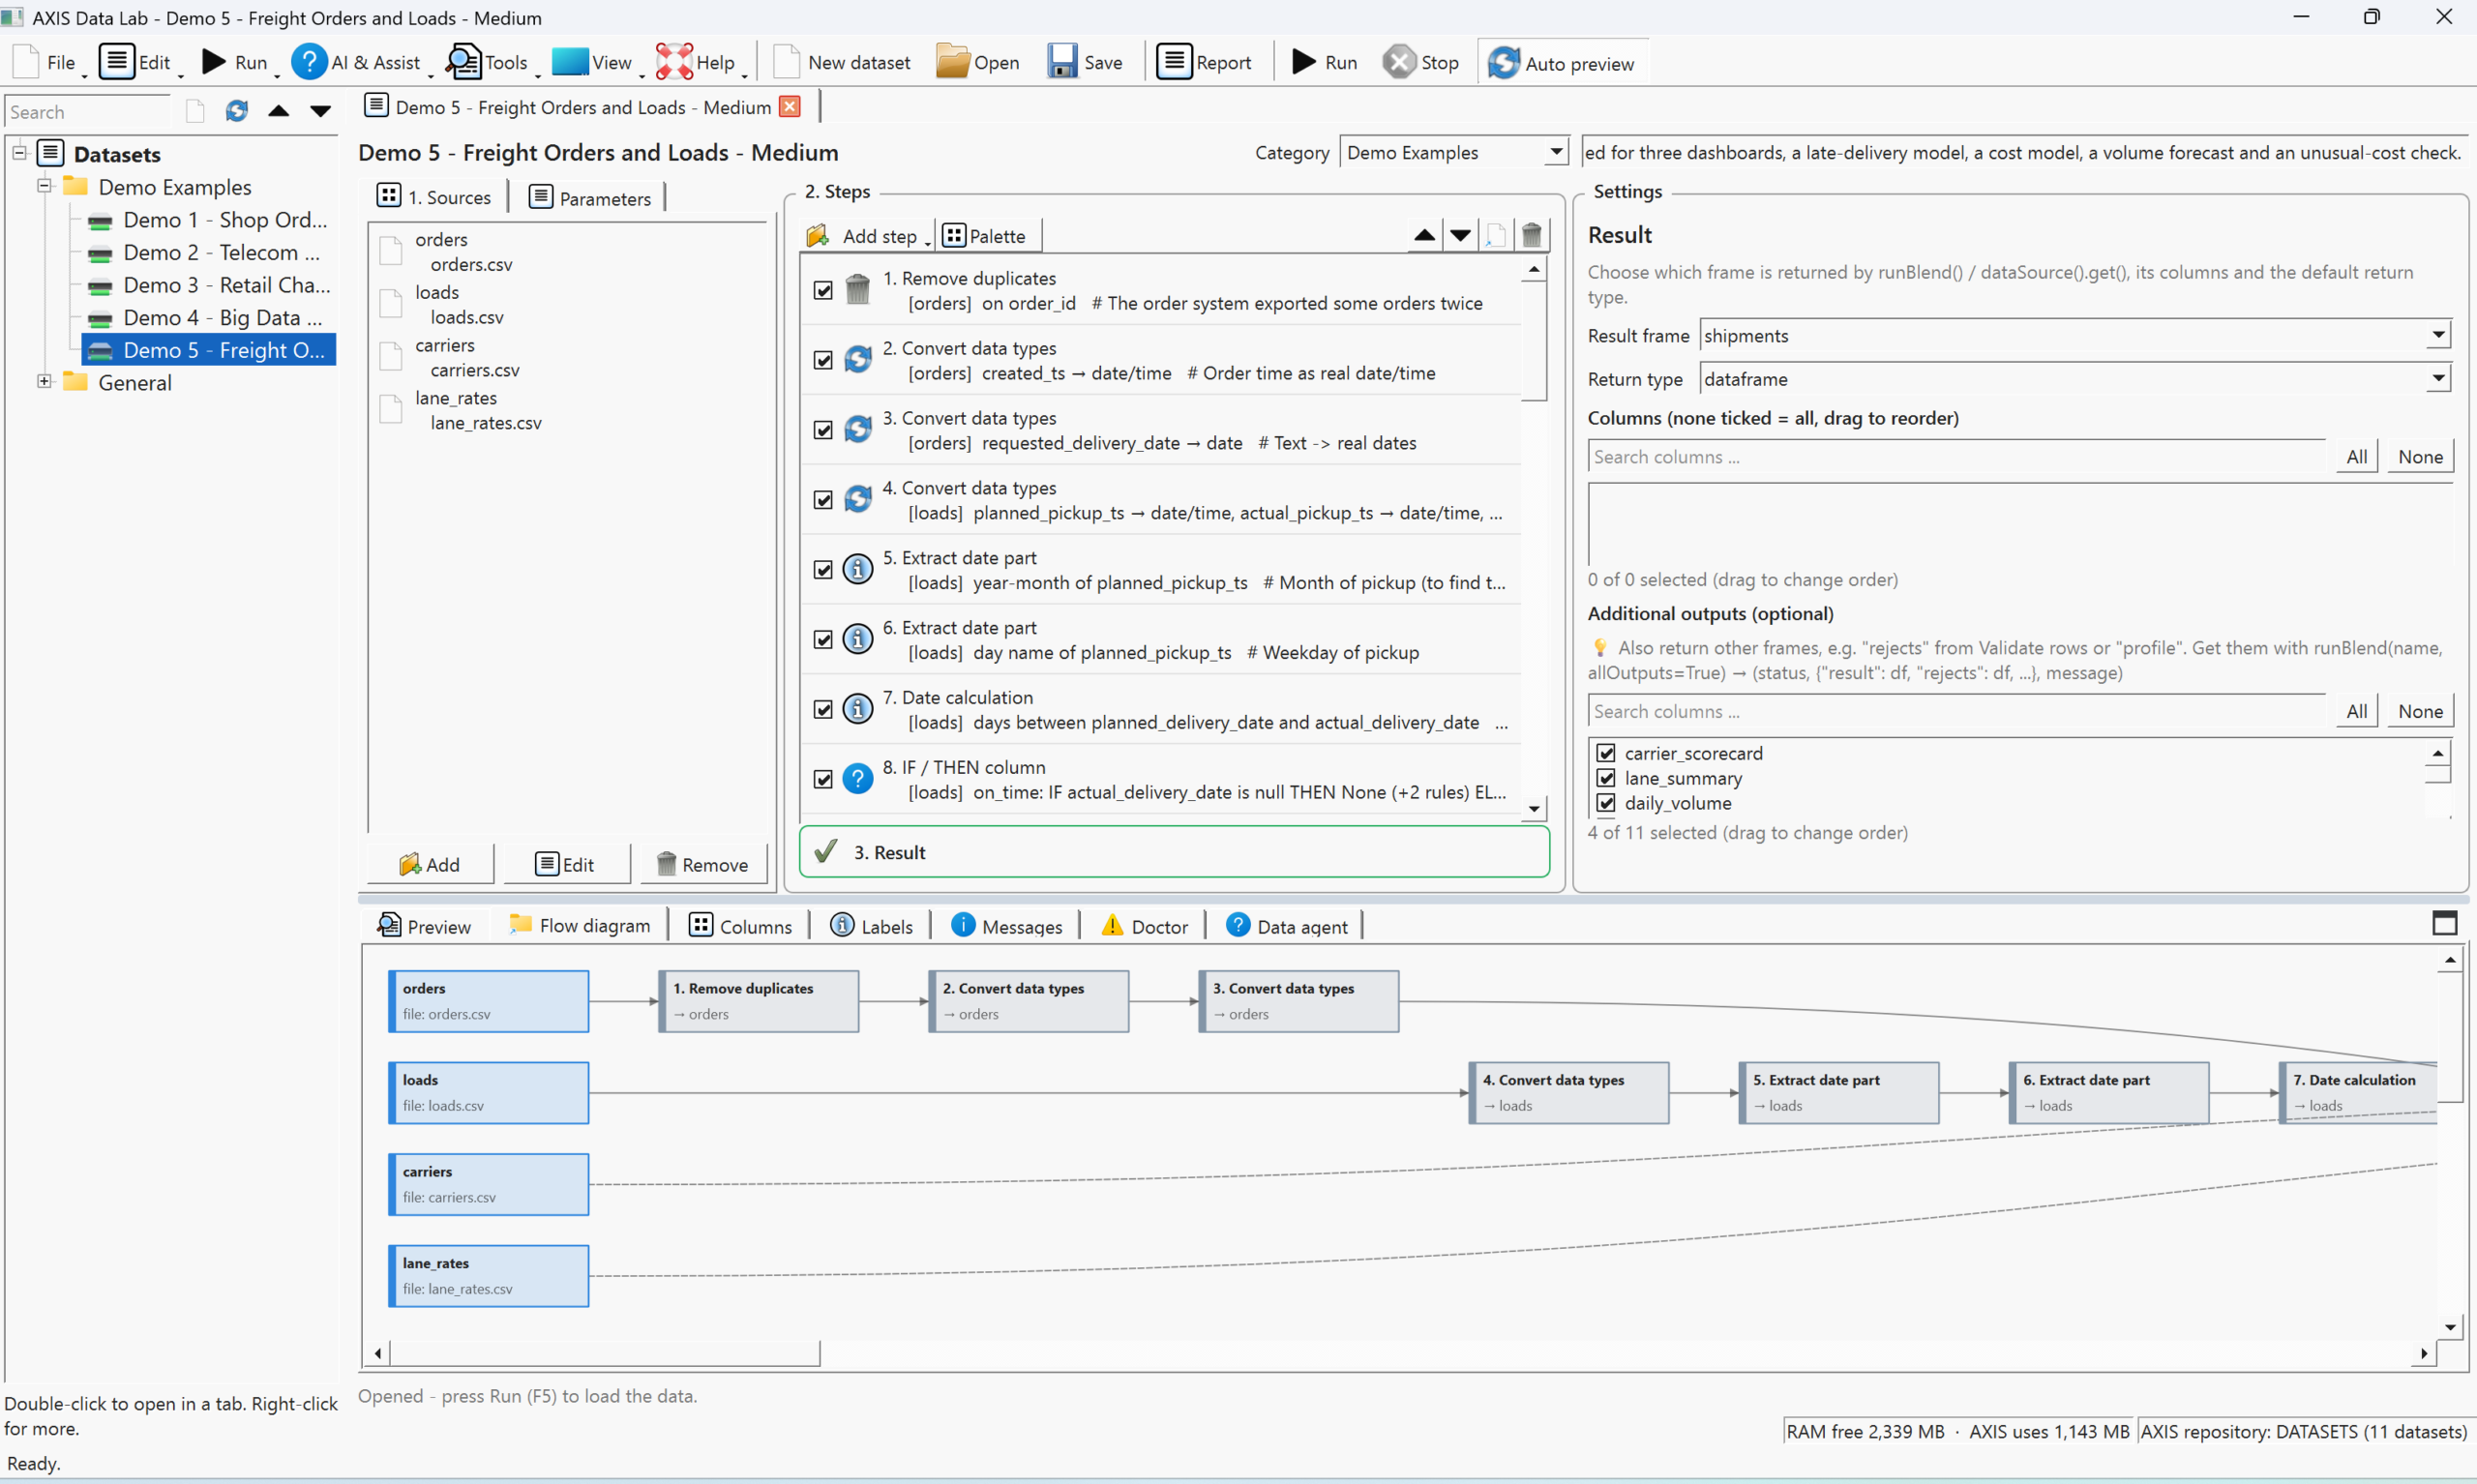The image size is (2477, 1484).
Task: Click New dataset toolbar icon
Action: point(786,62)
